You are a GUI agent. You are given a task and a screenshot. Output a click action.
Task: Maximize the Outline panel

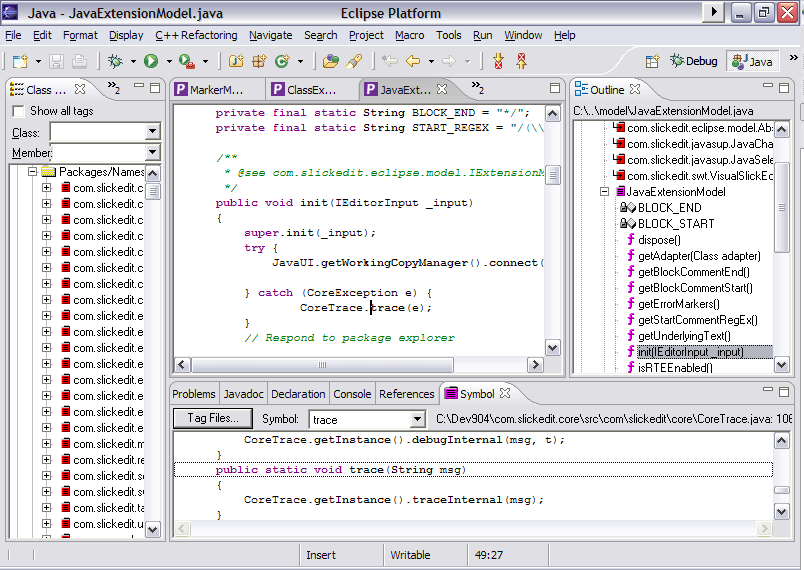786,89
